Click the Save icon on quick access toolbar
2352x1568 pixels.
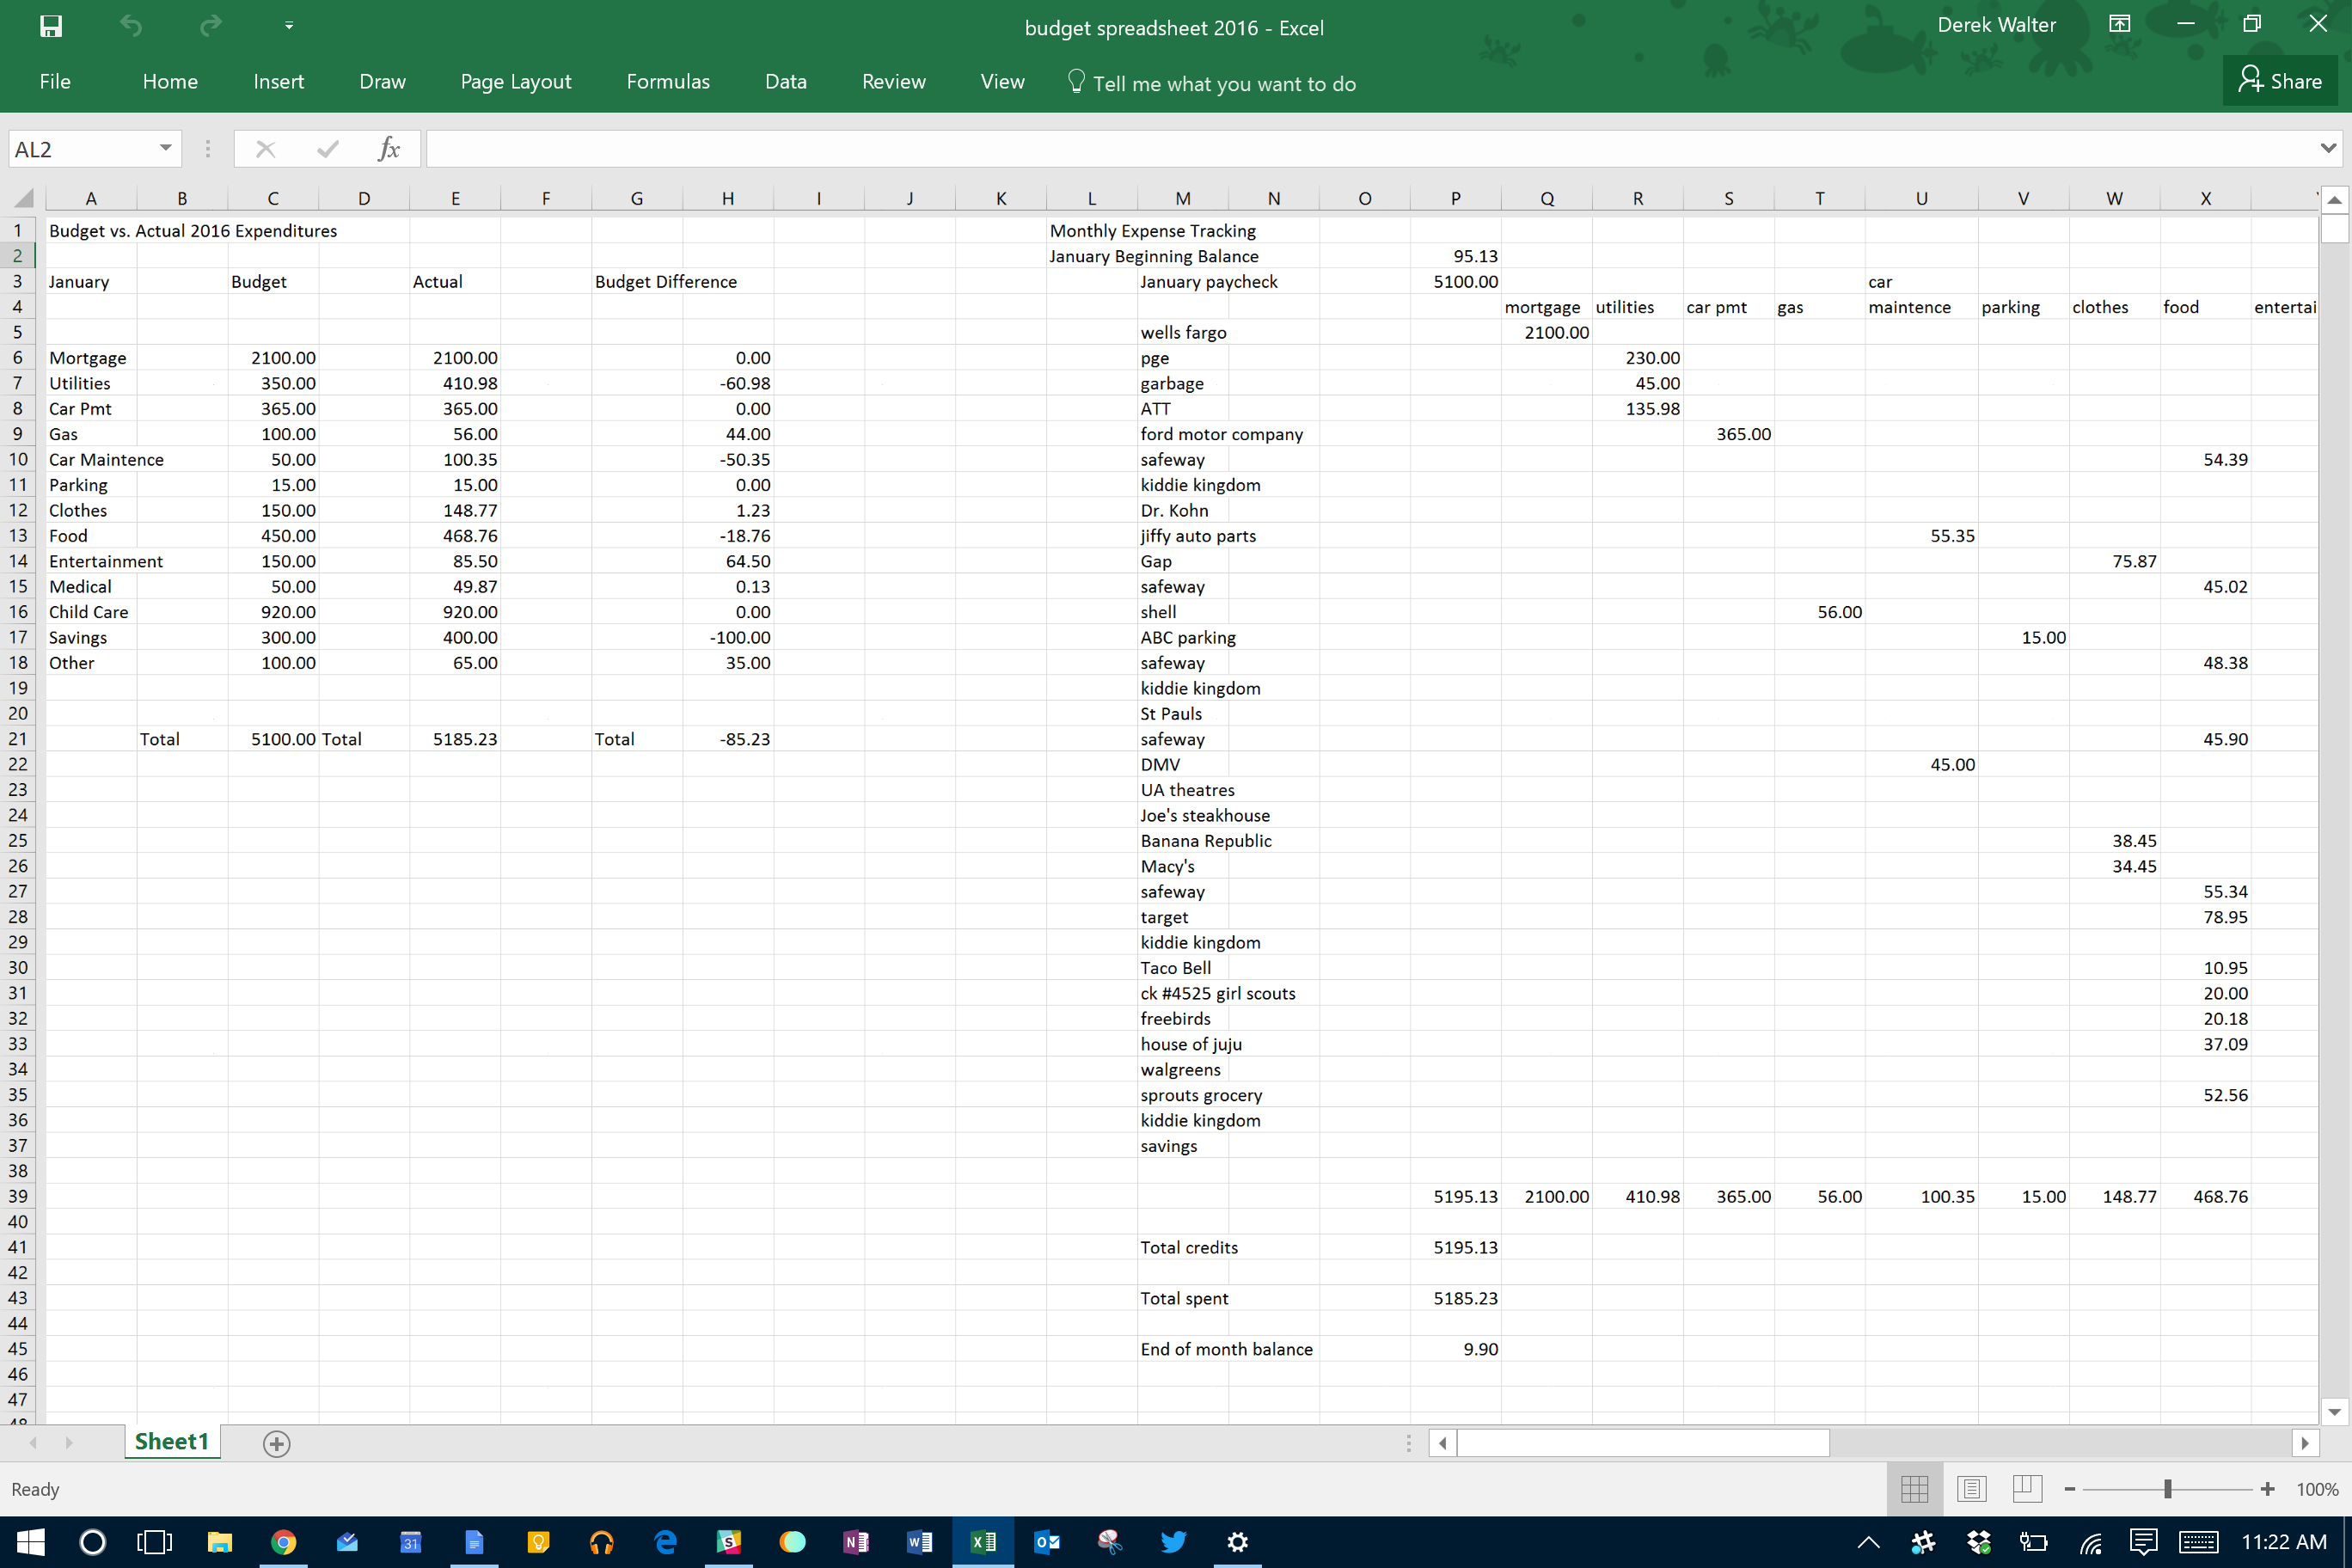[x=50, y=25]
